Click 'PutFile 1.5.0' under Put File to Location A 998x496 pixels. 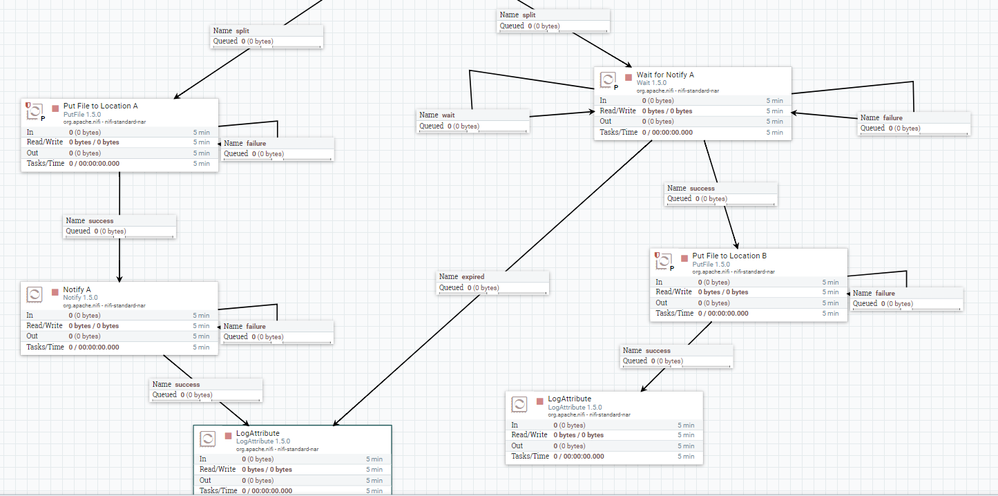81,114
